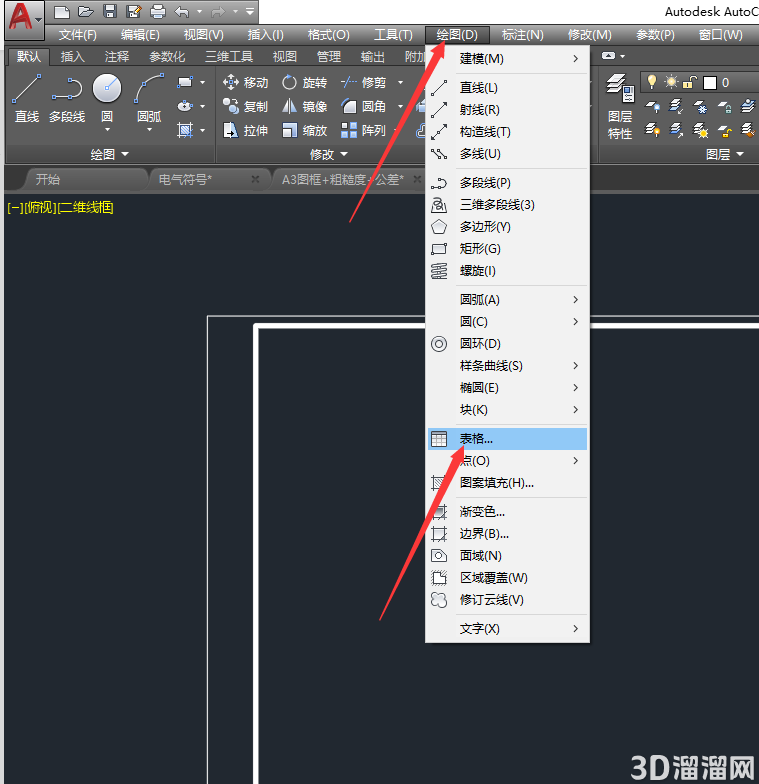Screen dimensions: 759x784
Task: Save the drawing with the floppy disk icon
Action: click(110, 12)
